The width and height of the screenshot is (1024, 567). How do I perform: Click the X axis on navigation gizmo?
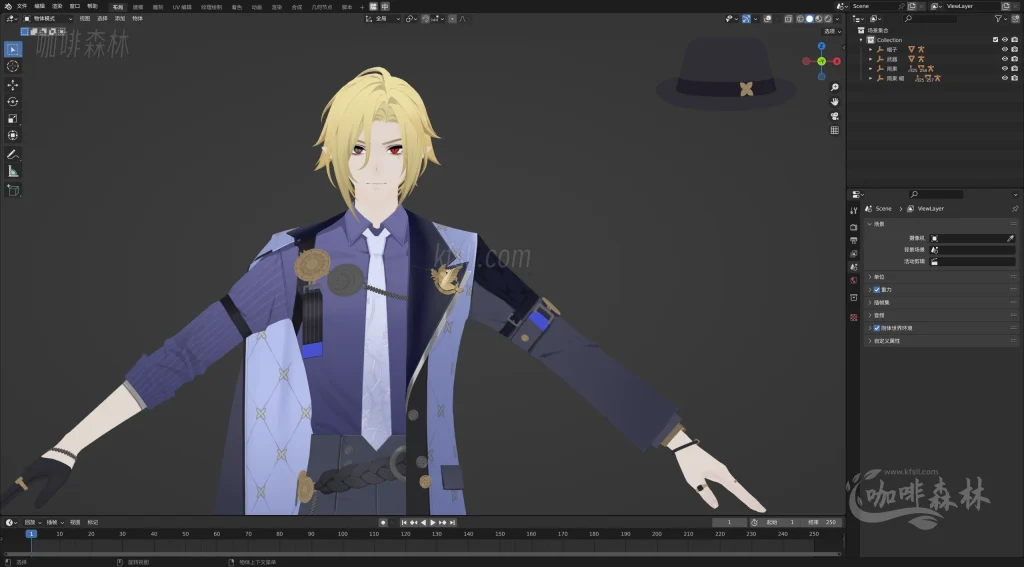pyautogui.click(x=837, y=61)
